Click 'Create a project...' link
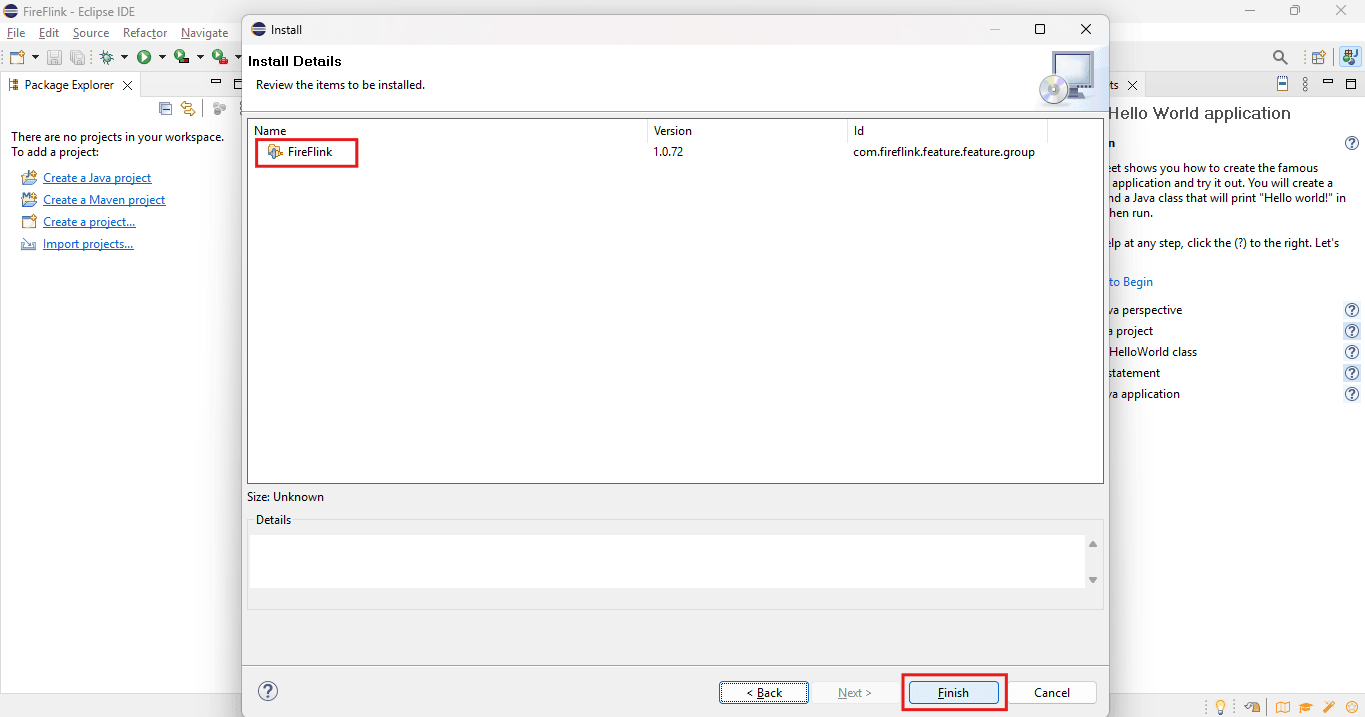Screen dimensions: 1365x717 click(x=89, y=222)
